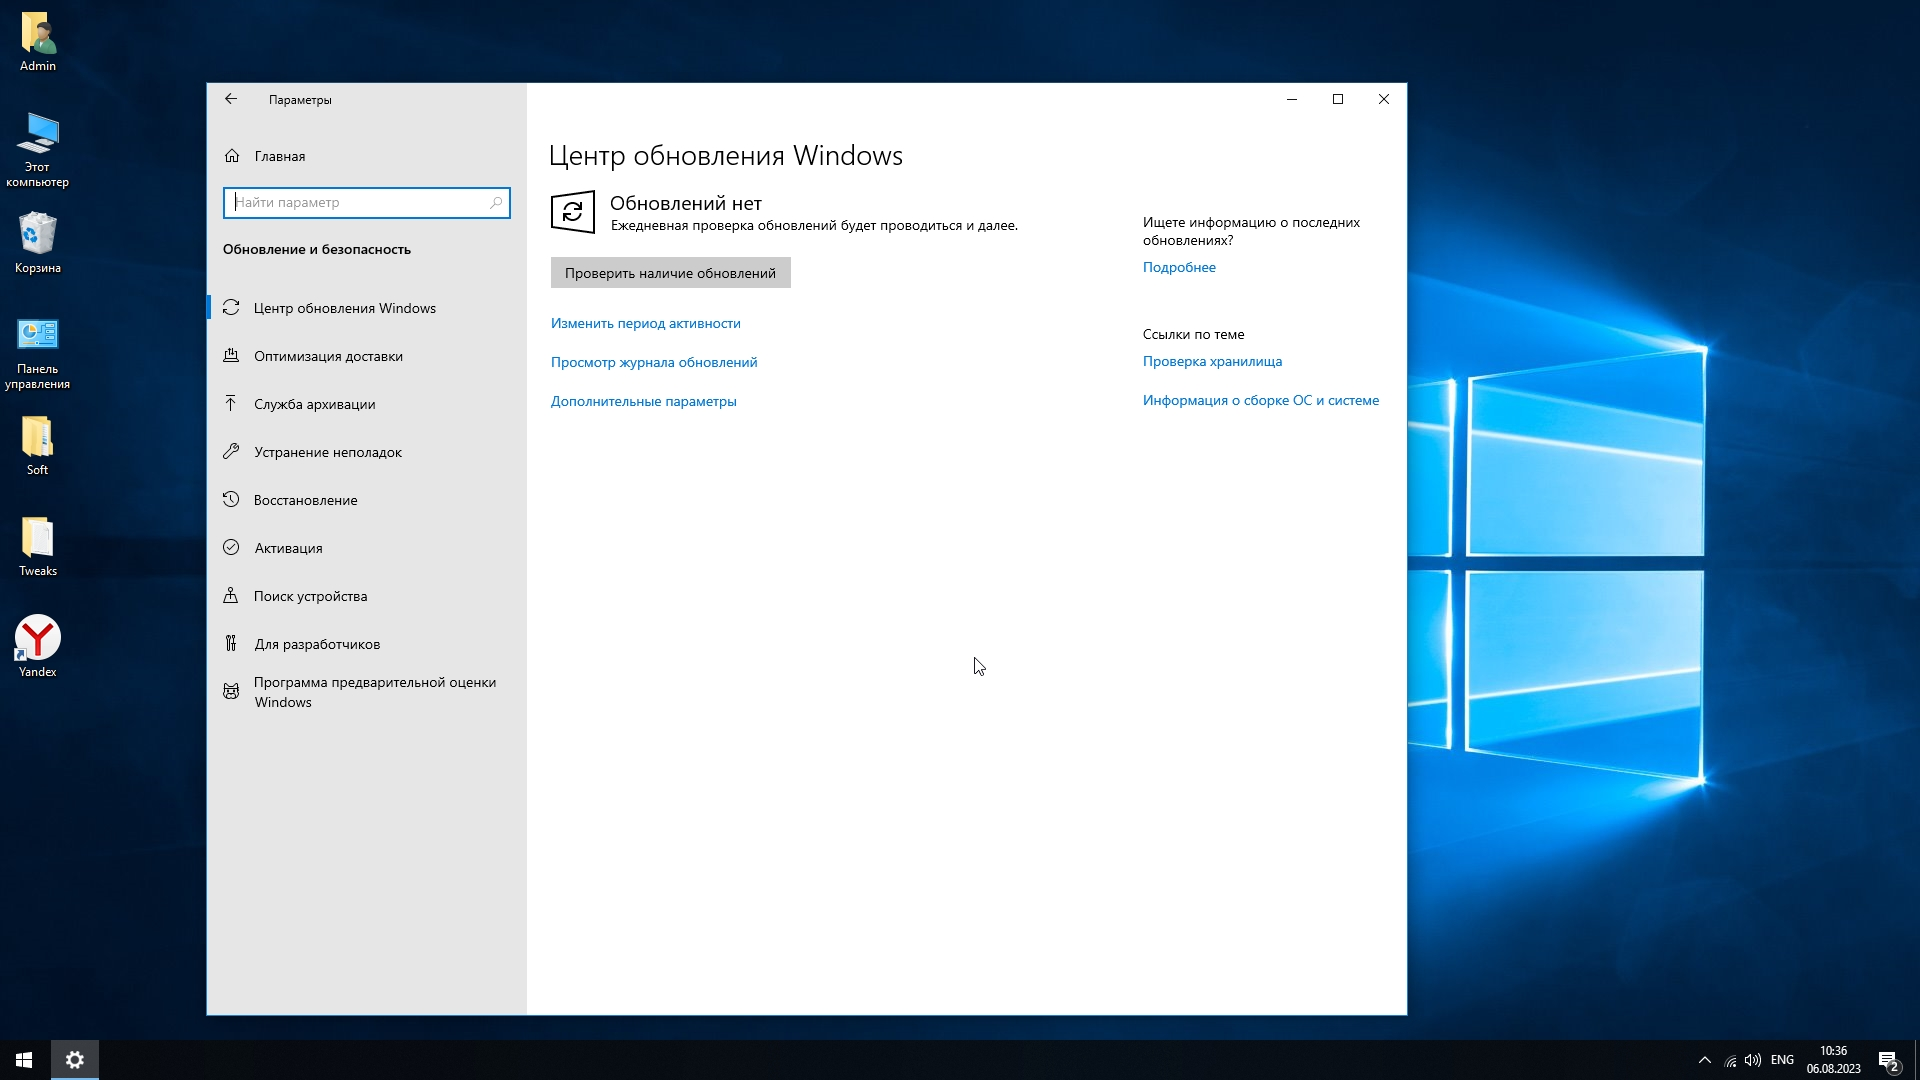This screenshot has width=1920, height=1080.
Task: Click Просмотр журнала обновлений link
Action: pos(653,362)
